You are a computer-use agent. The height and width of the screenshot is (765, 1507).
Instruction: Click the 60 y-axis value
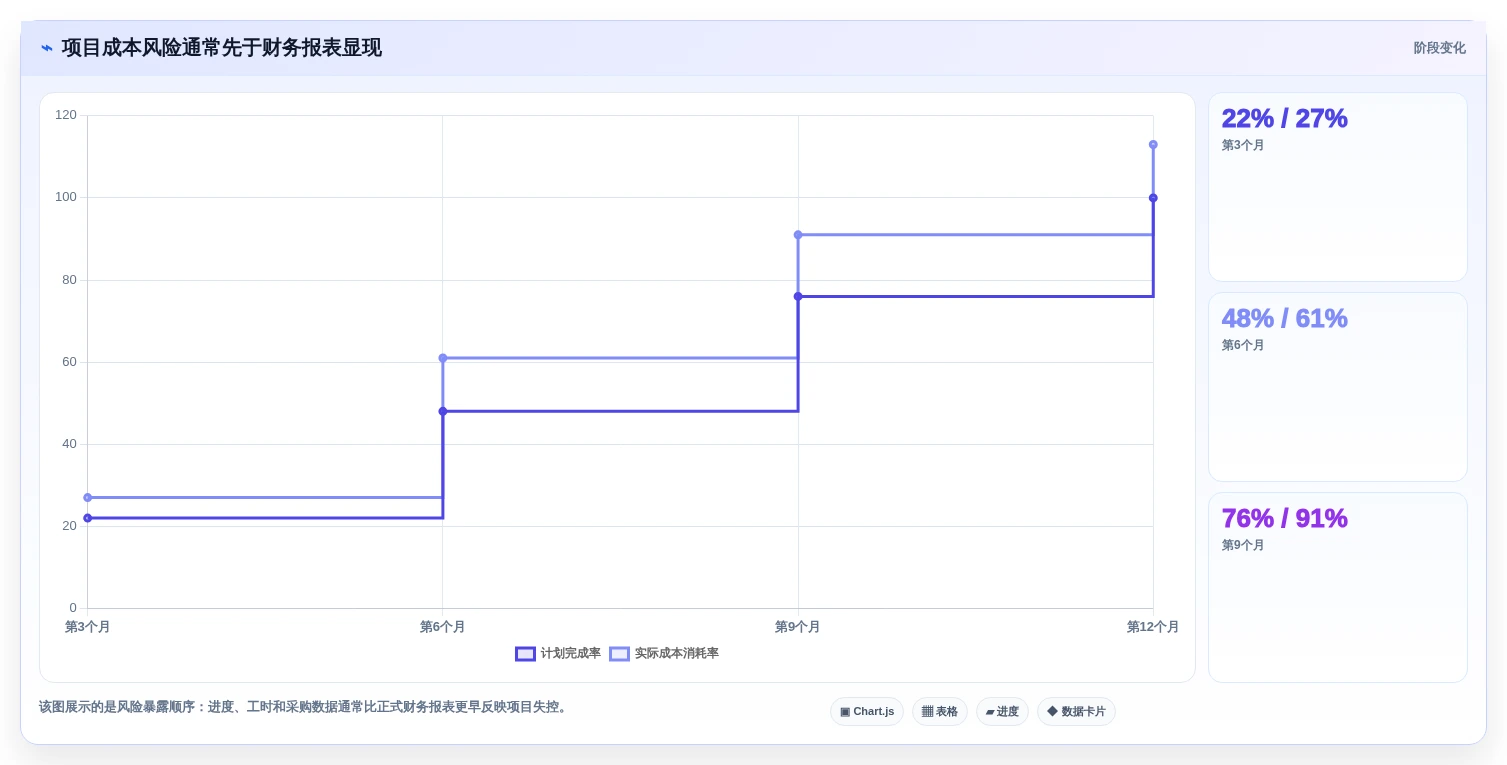point(69,362)
